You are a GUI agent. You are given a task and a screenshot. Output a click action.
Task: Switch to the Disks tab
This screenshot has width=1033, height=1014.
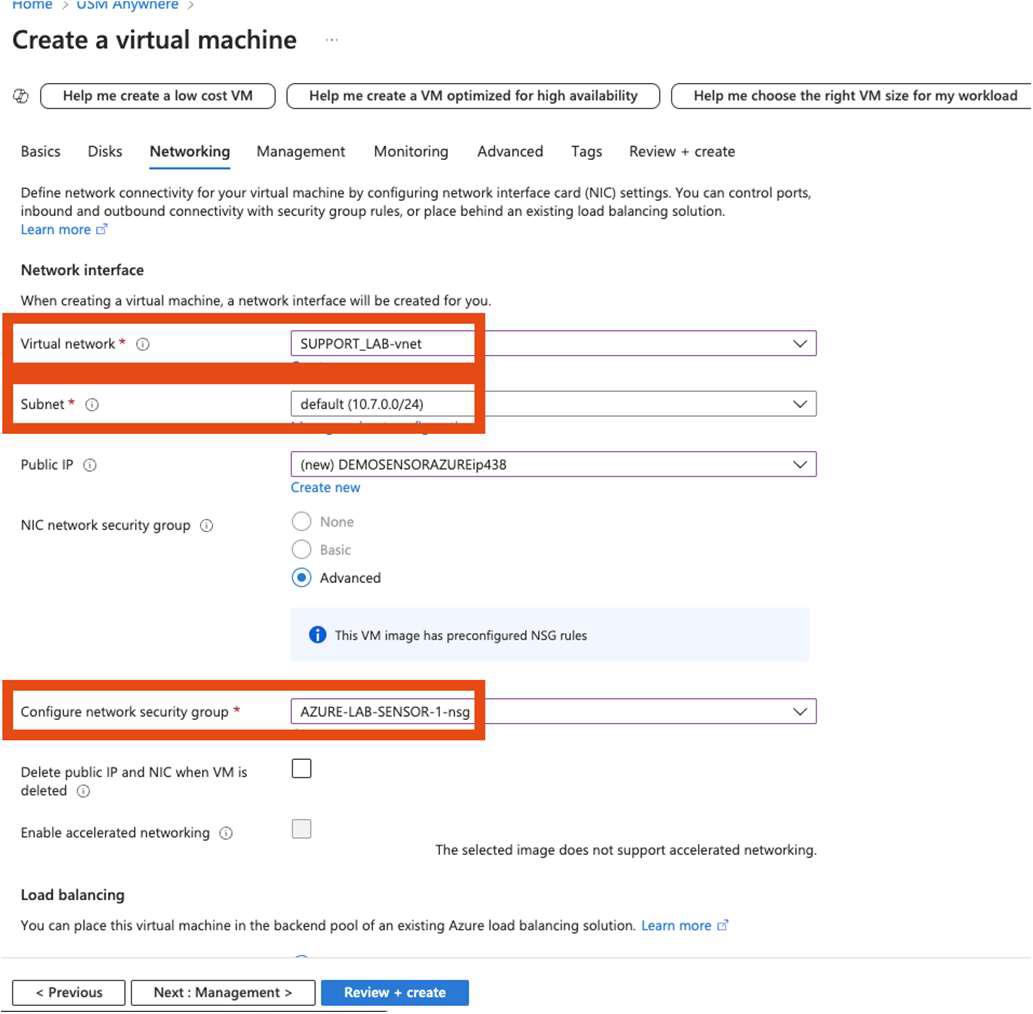click(x=104, y=151)
